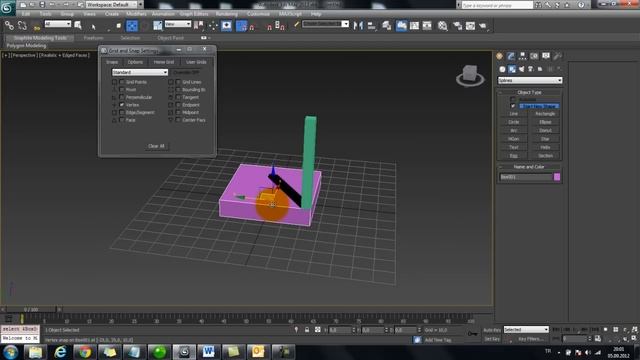Collapse the Object Type rollout
640x360 pixels.
click(529, 92)
